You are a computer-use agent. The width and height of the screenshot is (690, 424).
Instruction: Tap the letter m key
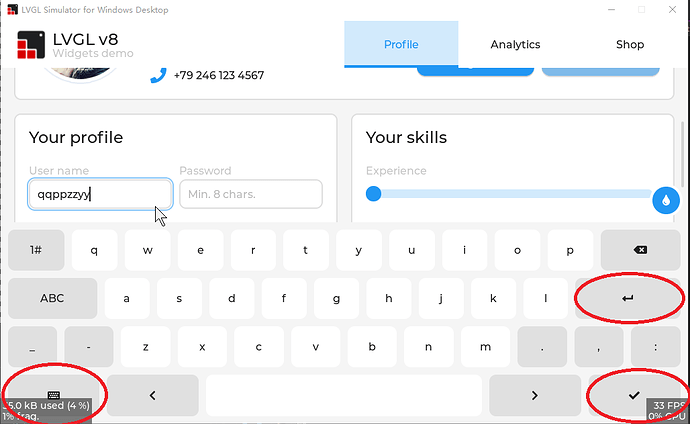[x=485, y=347]
